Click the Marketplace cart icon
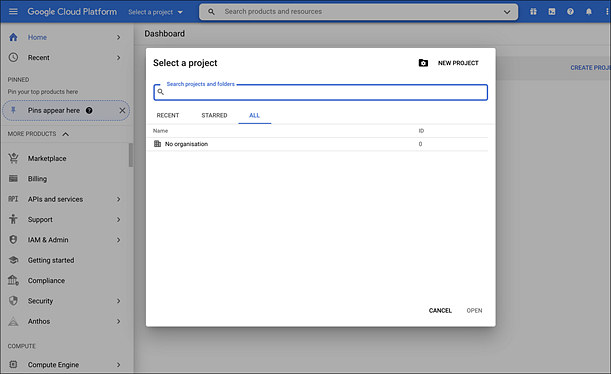The image size is (611, 374). (x=13, y=158)
